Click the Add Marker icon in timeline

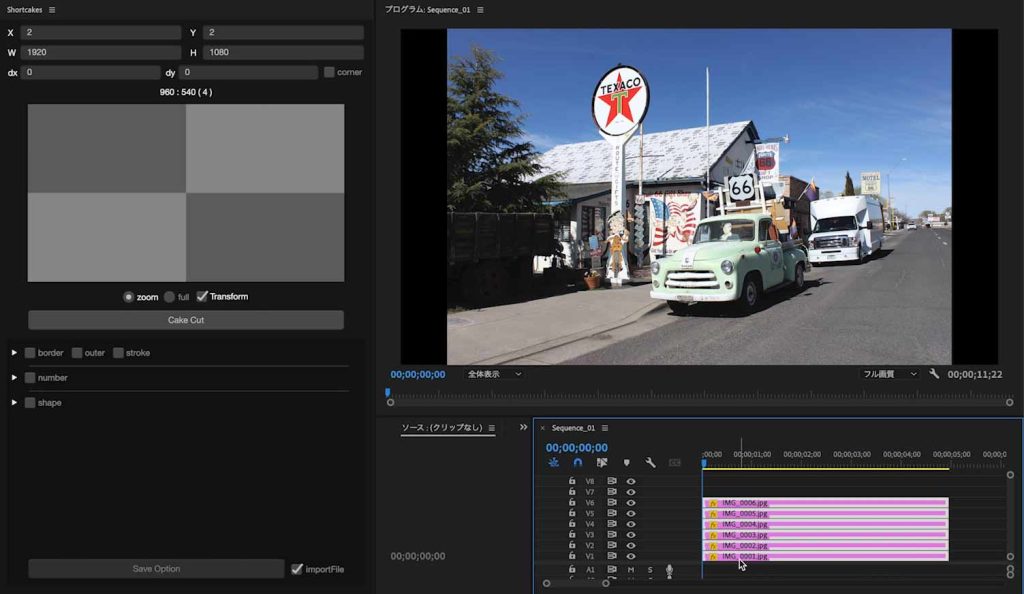627,463
